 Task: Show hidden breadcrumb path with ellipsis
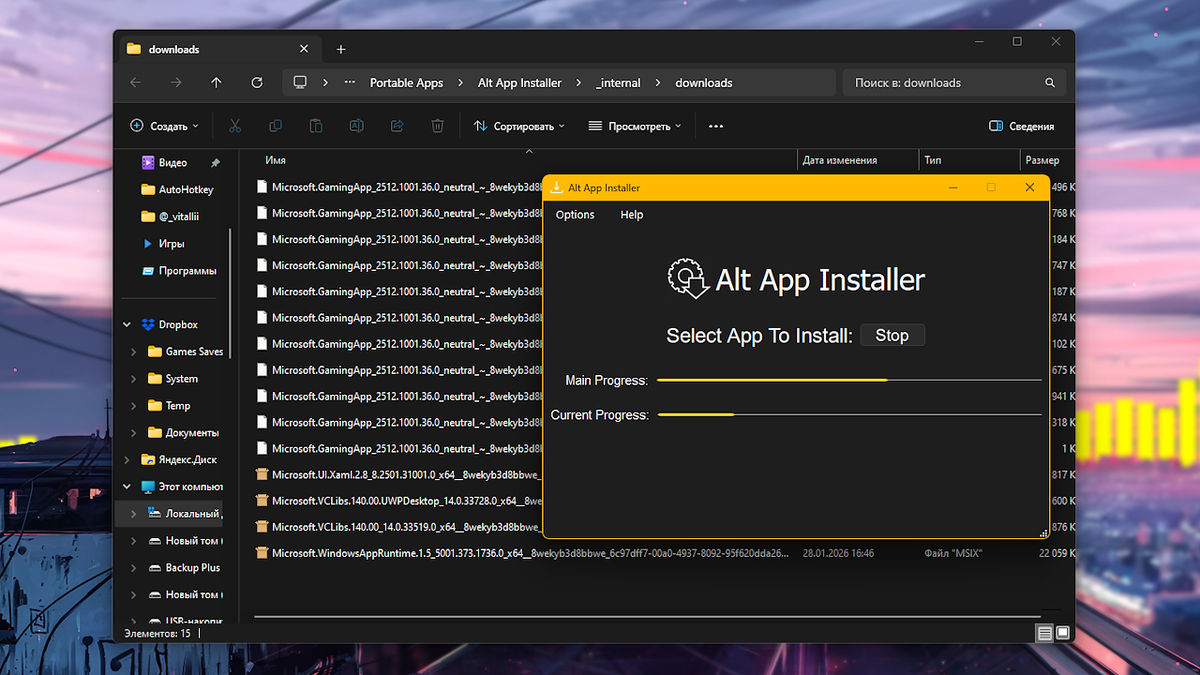(x=349, y=83)
